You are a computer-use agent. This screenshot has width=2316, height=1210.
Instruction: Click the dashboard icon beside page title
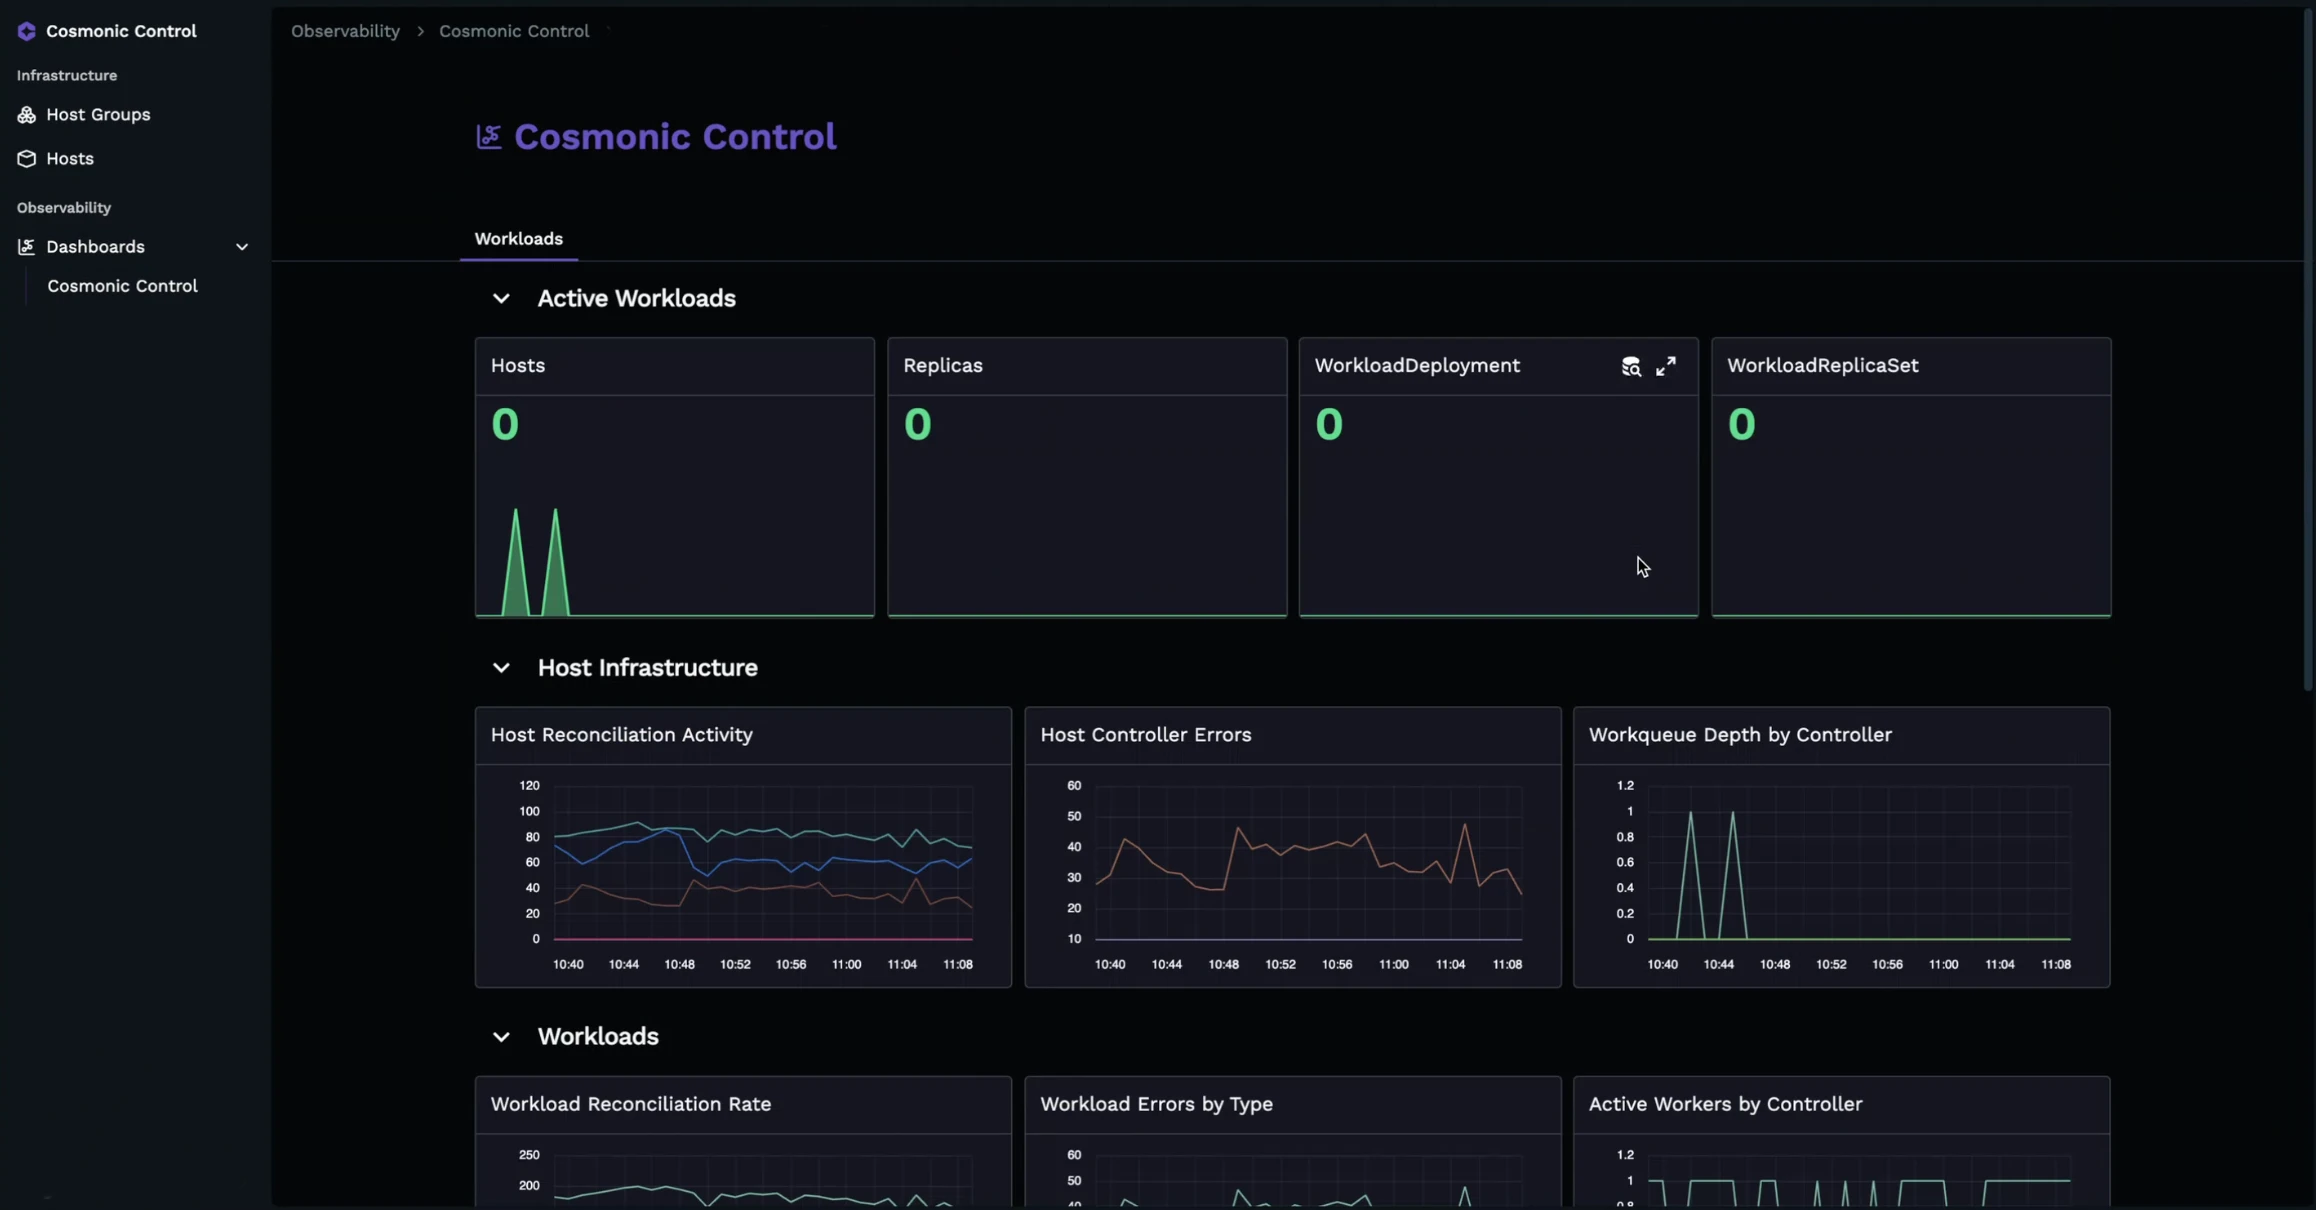coord(489,137)
